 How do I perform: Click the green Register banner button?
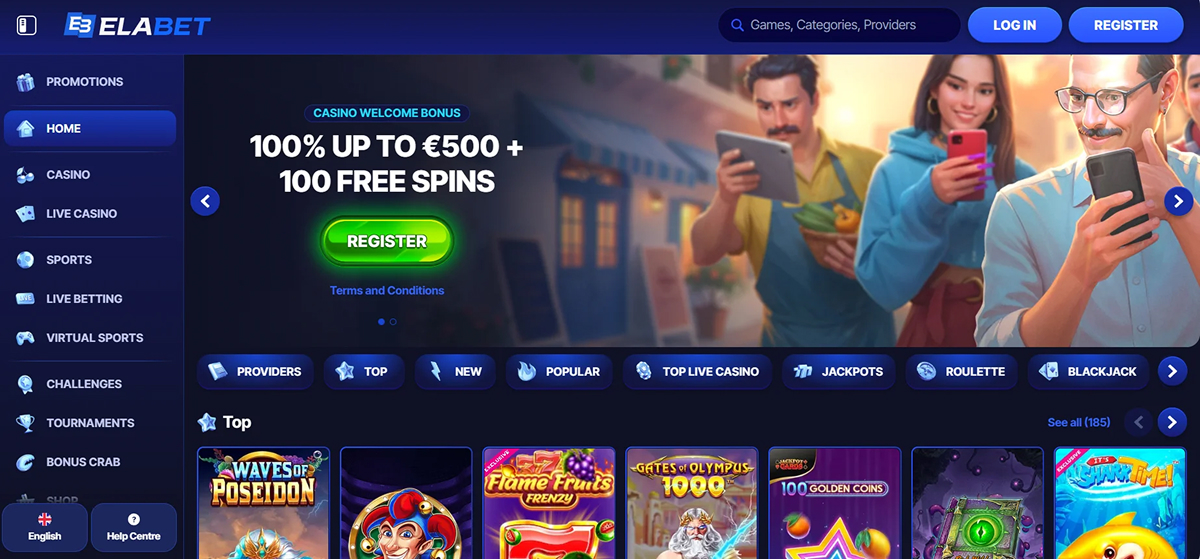(x=387, y=241)
